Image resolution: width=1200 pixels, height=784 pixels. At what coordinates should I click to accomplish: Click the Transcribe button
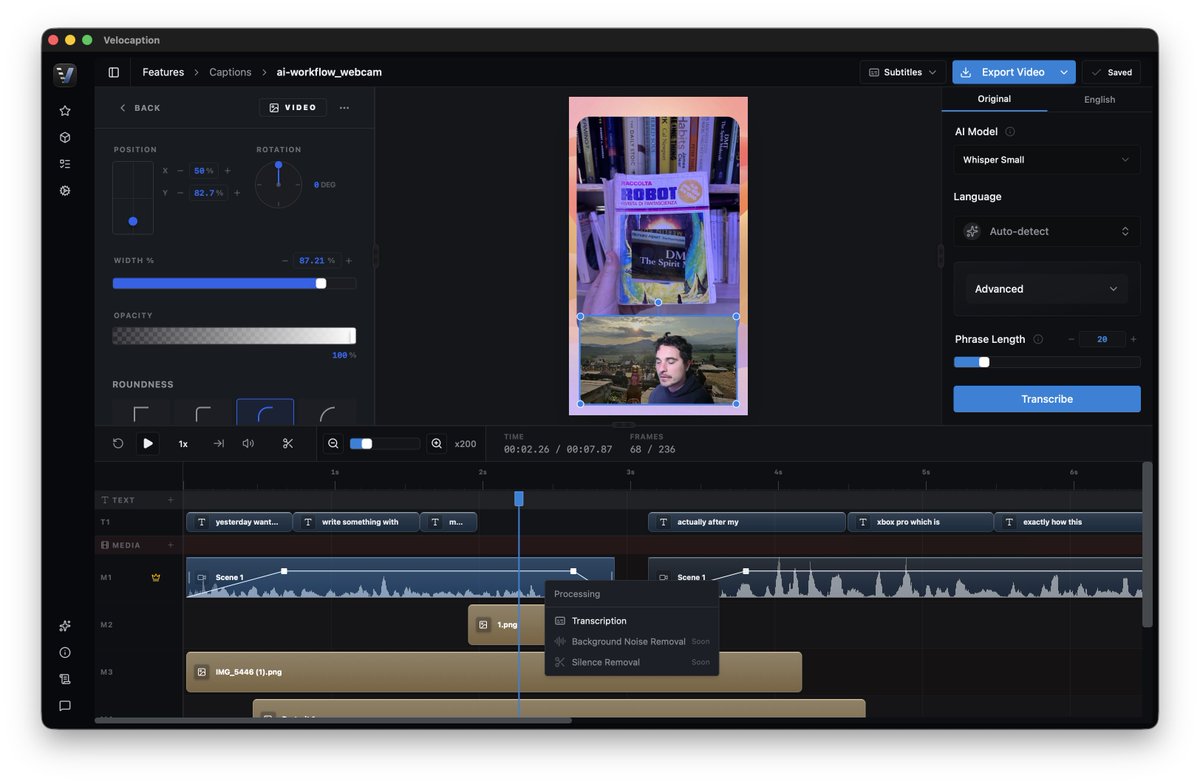(x=1047, y=399)
